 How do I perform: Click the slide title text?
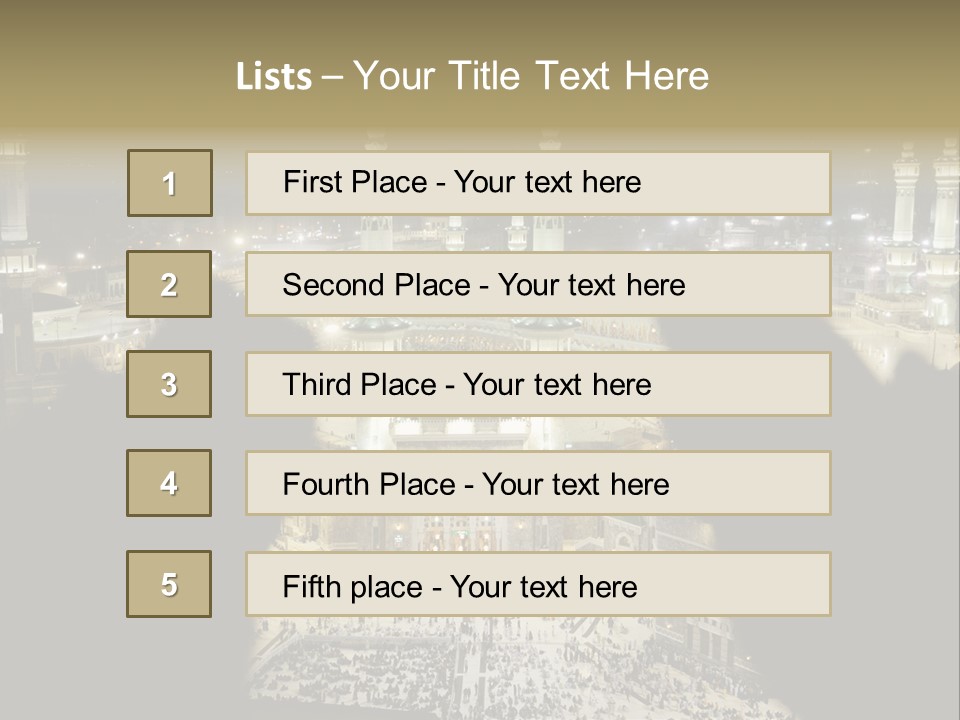click(x=472, y=76)
